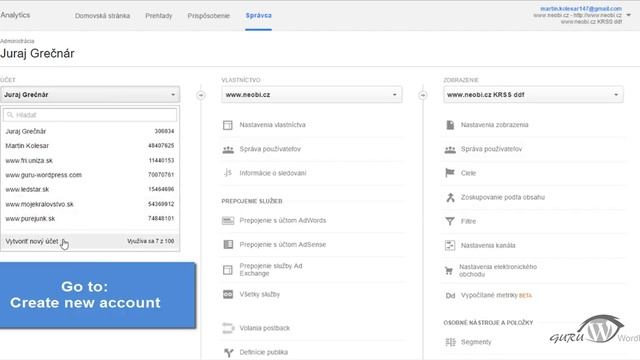The image size is (640, 360).
Task: Click the shopping cart e-commerce settings icon
Action: (449, 271)
